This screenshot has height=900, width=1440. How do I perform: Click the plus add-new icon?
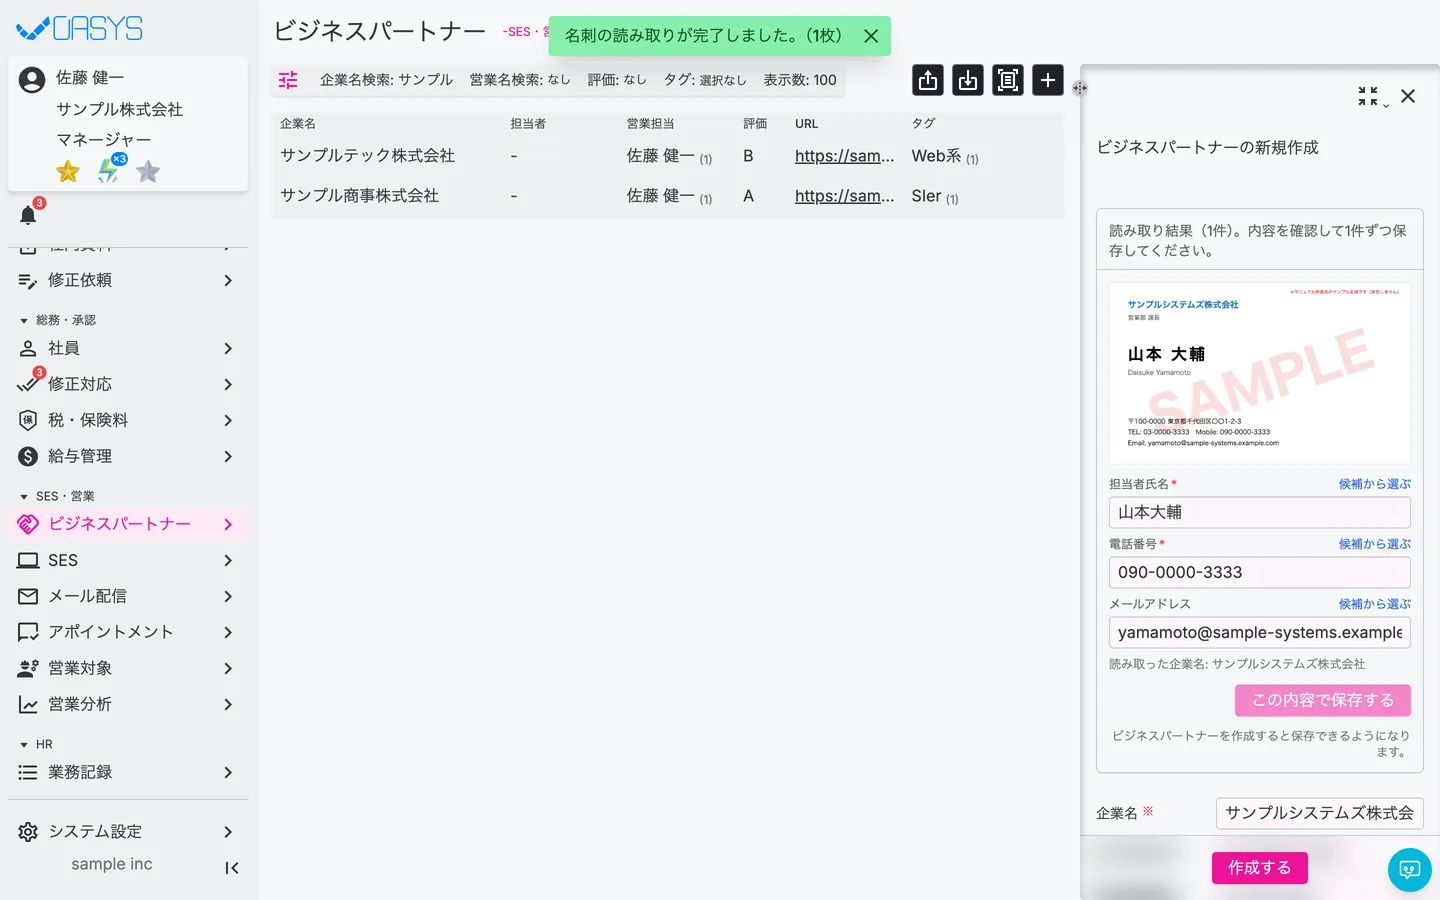pyautogui.click(x=1048, y=80)
